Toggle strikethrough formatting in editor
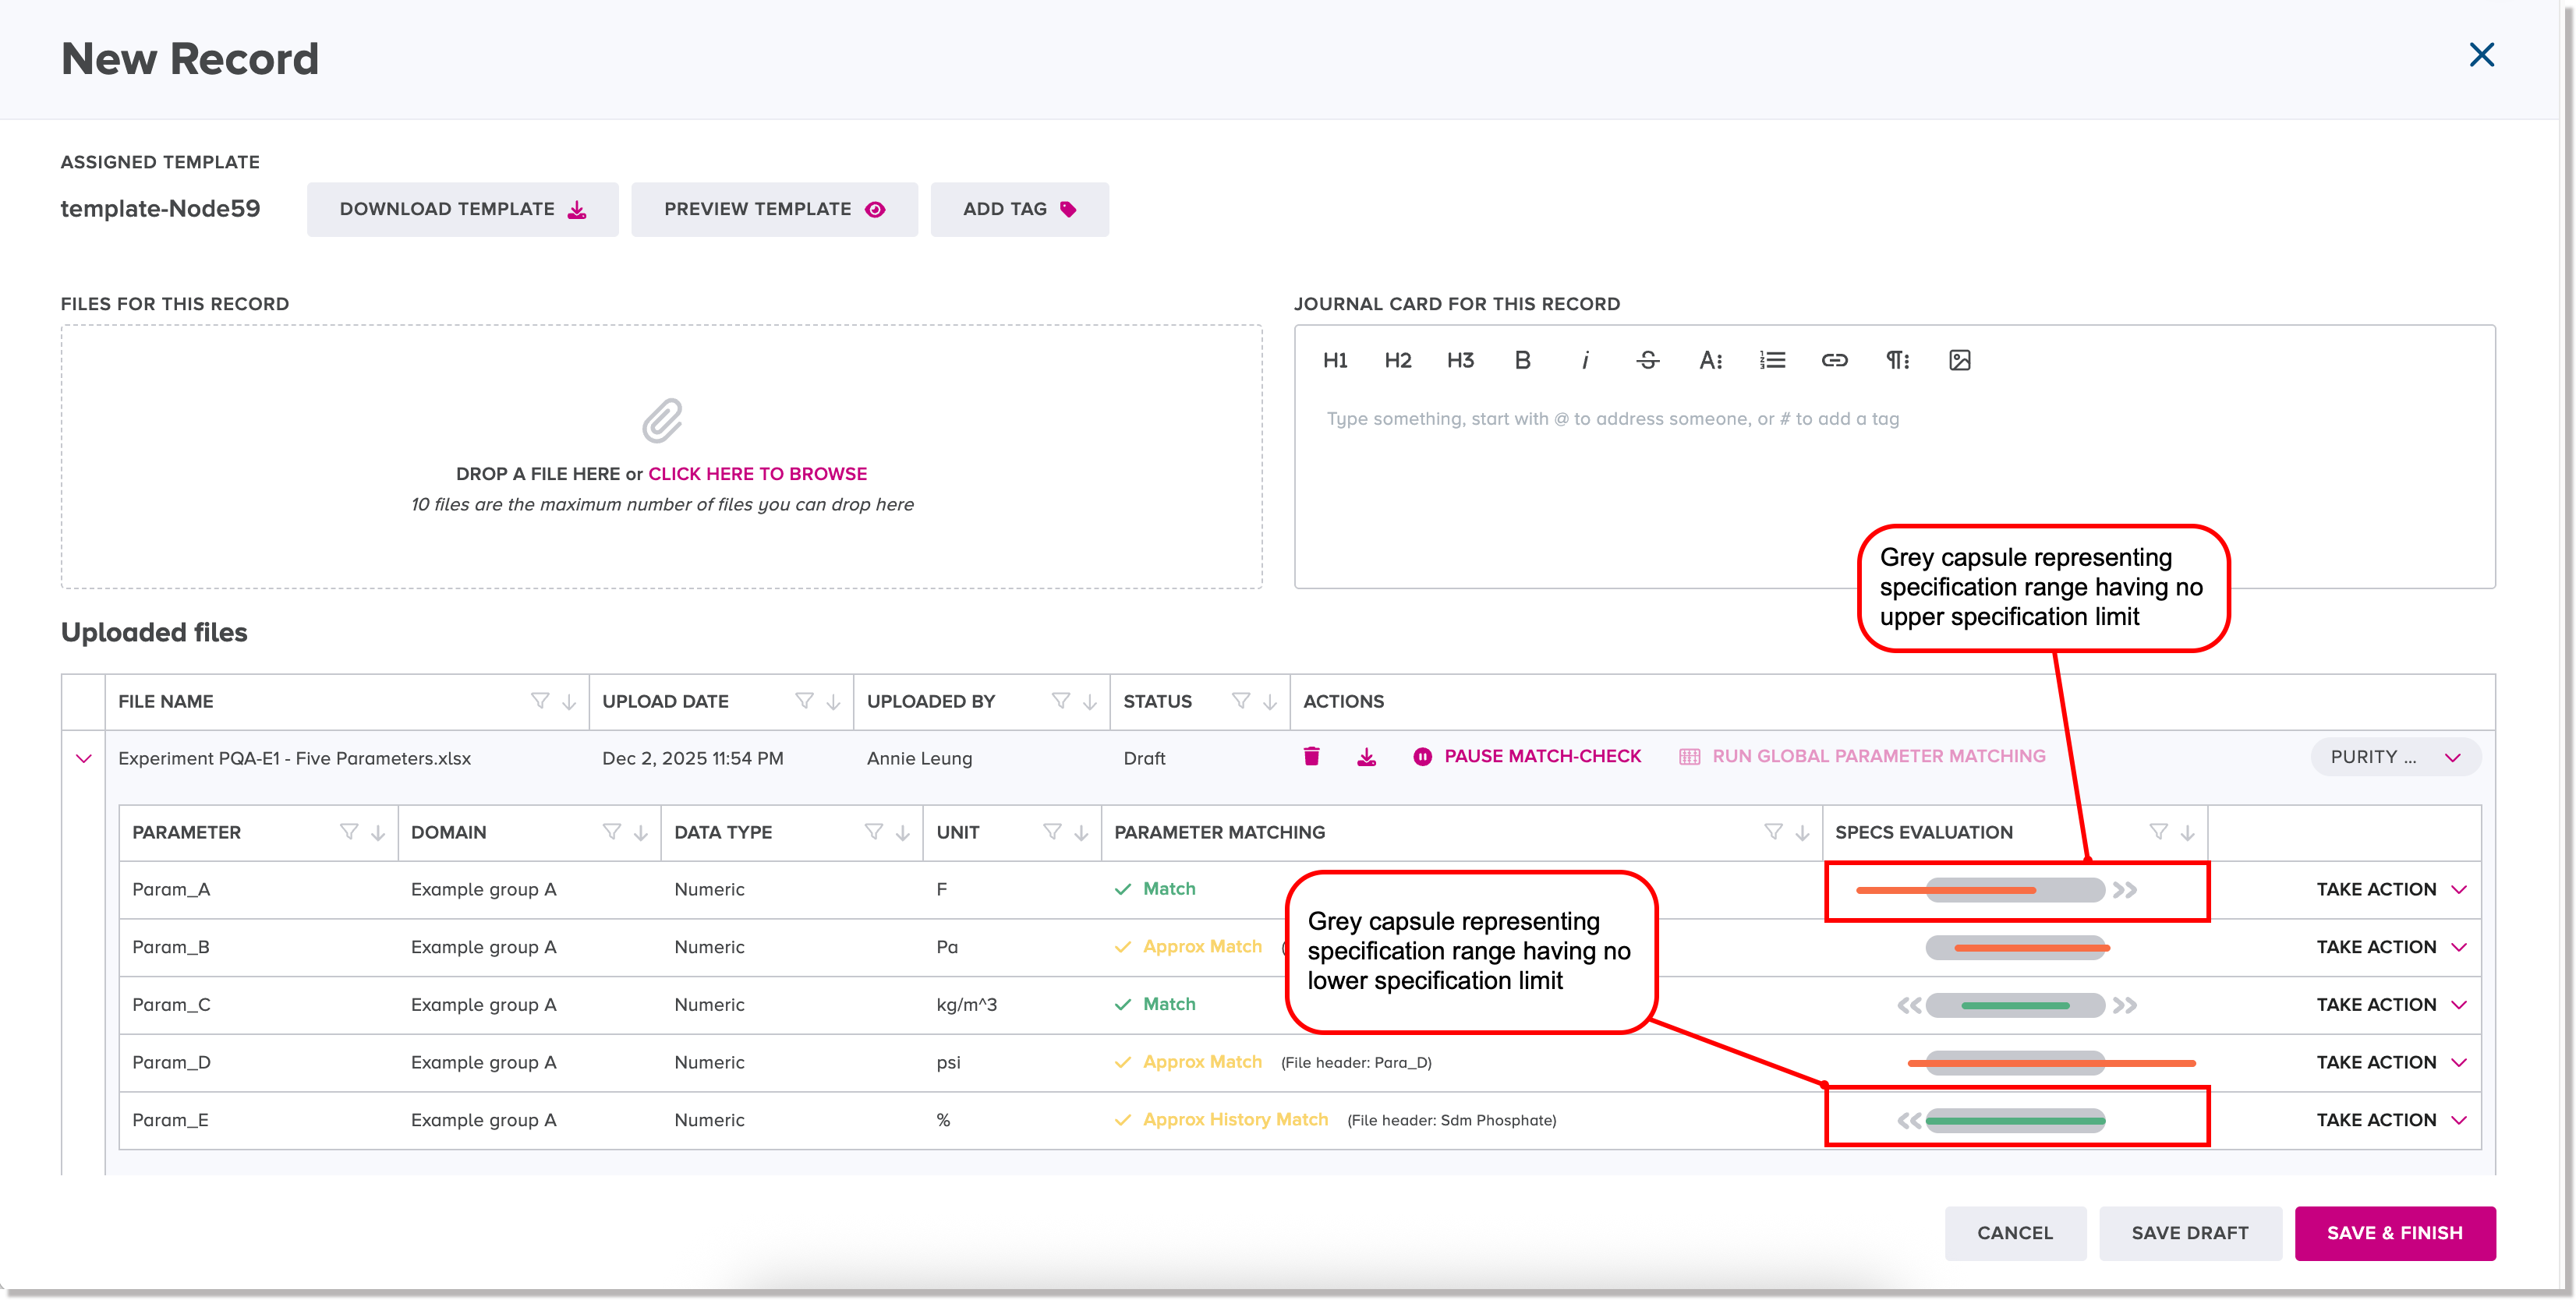2576x1300 pixels. 1647,360
